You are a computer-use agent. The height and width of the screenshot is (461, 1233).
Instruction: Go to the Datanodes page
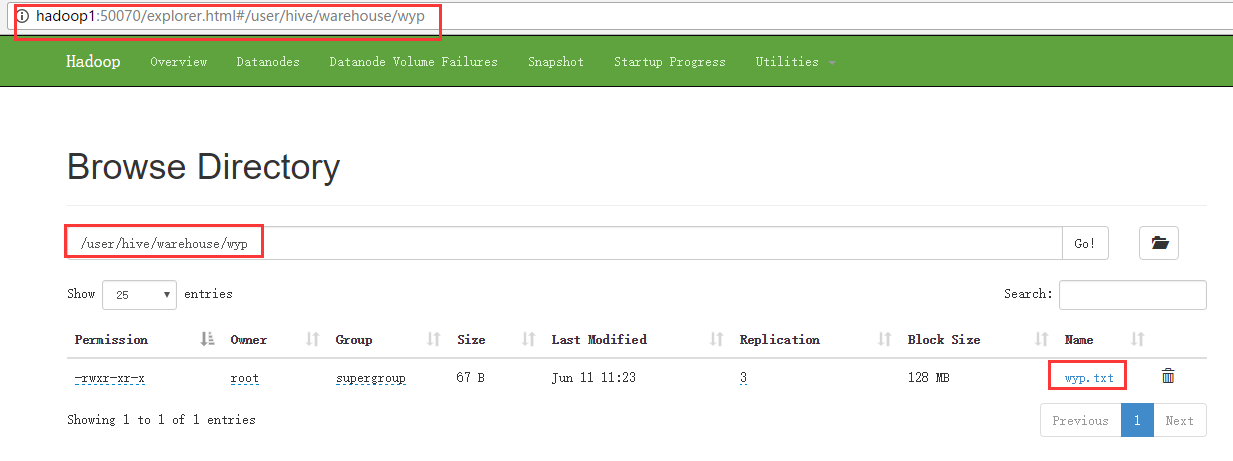268,62
